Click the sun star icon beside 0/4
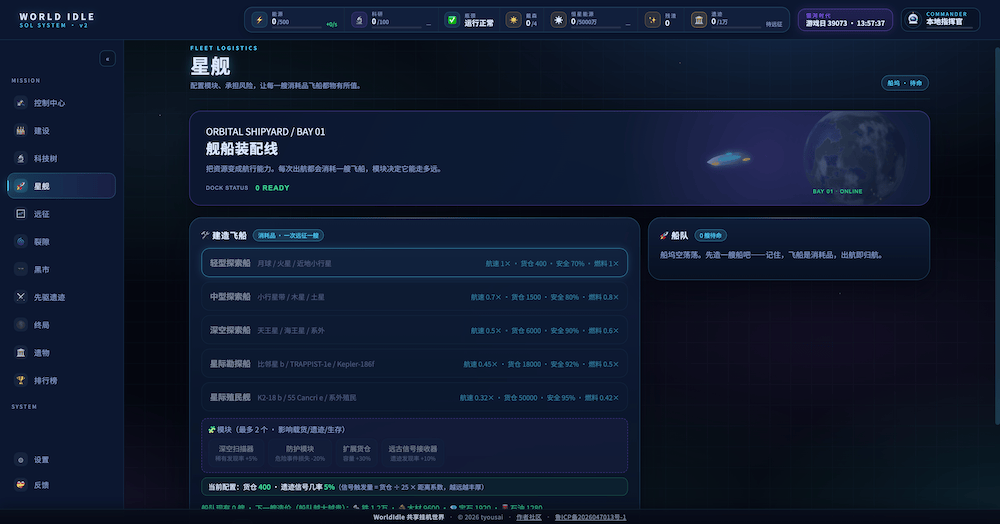 (x=513, y=20)
